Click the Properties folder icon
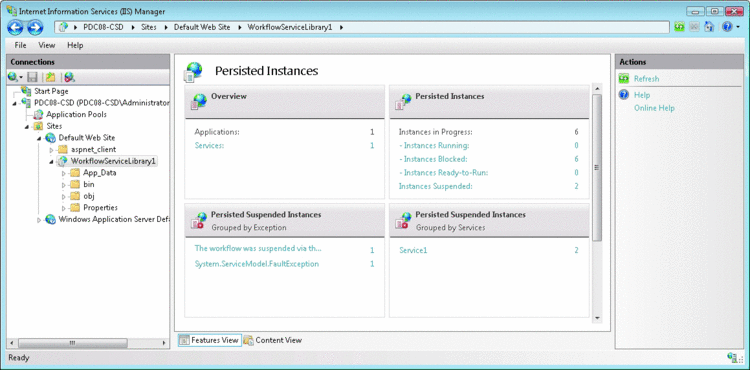 [75, 207]
